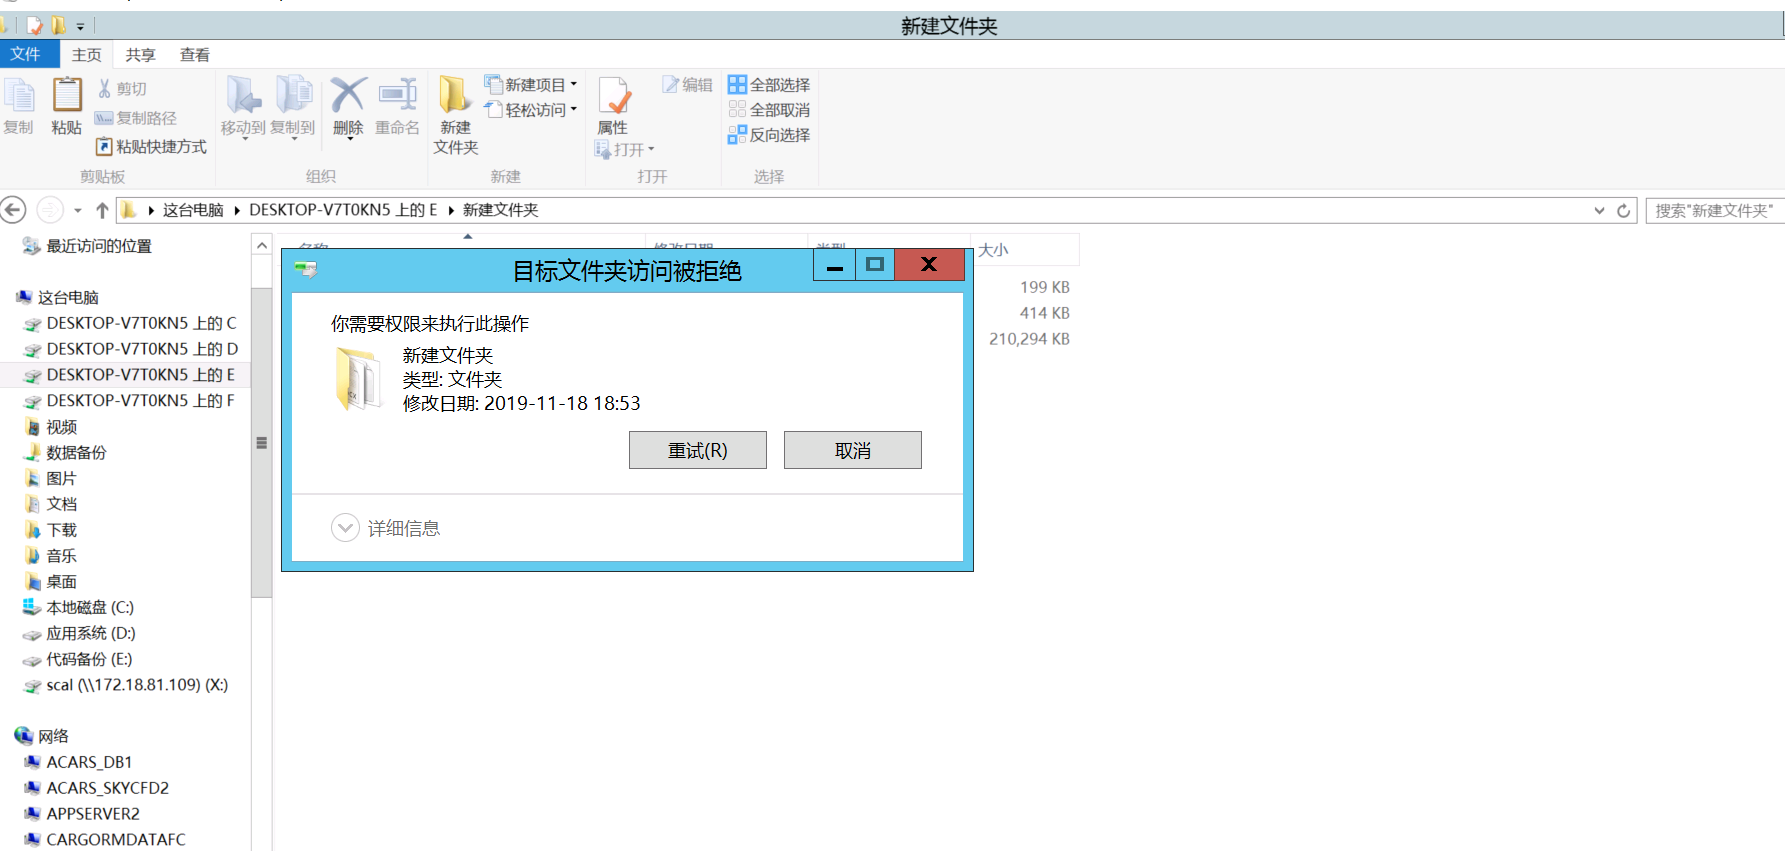Click the navigation pane scrollbar thumb
The image size is (1785, 851).
(x=262, y=443)
